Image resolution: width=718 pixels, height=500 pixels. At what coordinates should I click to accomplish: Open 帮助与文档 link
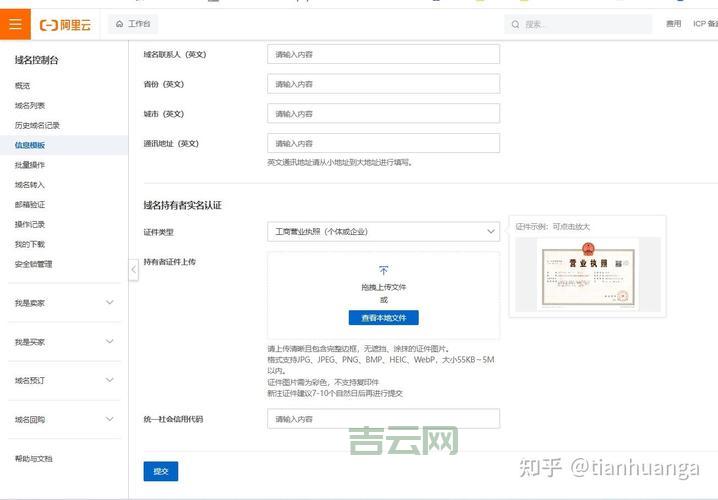pos(33,459)
